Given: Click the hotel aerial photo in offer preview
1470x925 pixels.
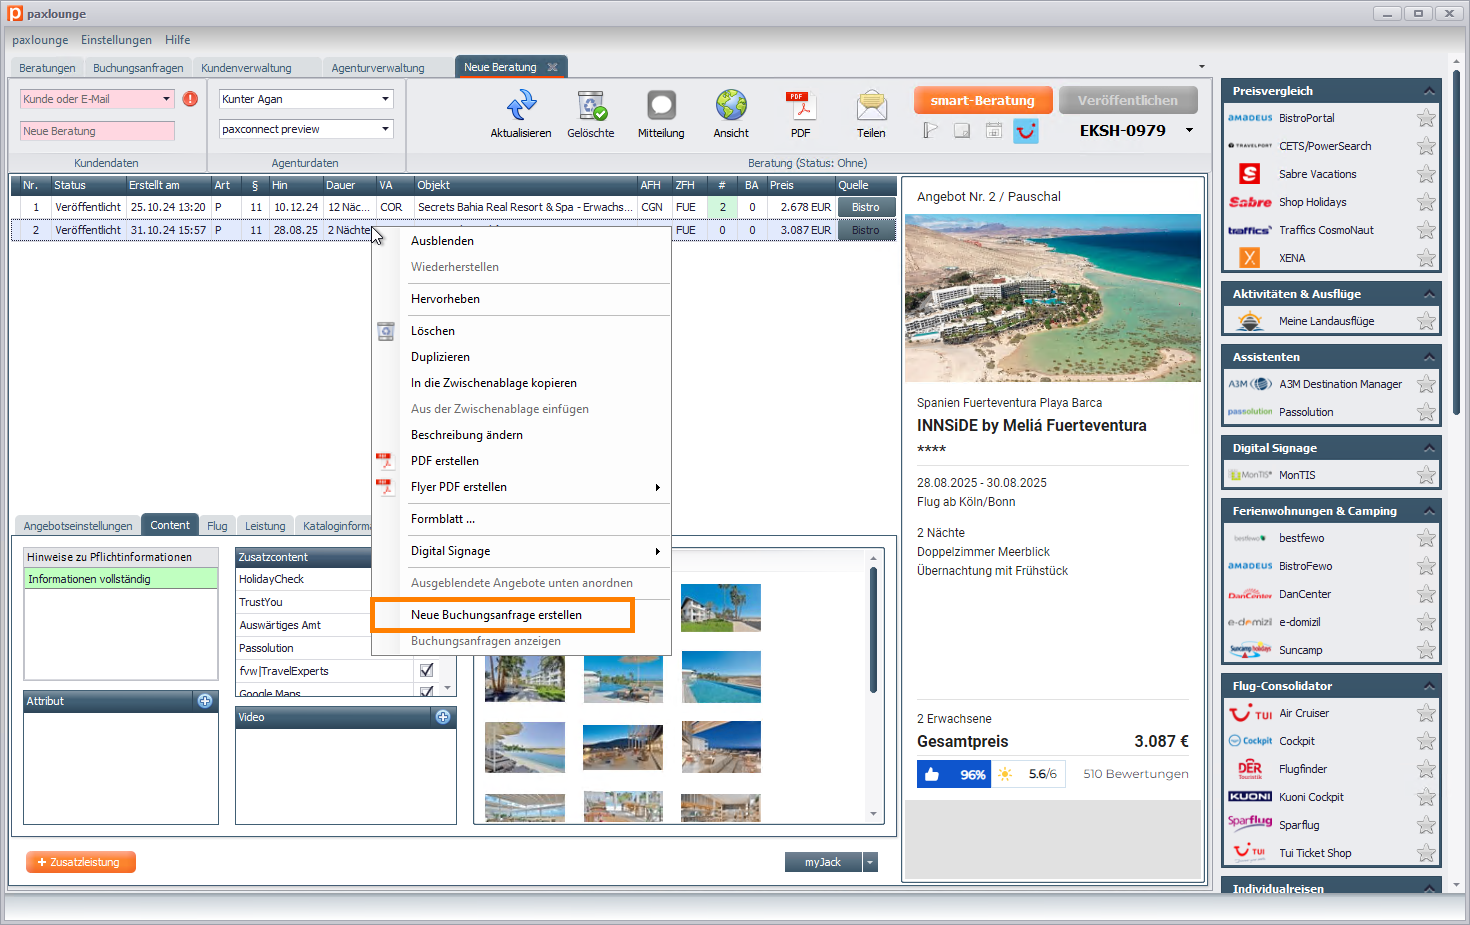Looking at the screenshot, I should coord(1053,298).
